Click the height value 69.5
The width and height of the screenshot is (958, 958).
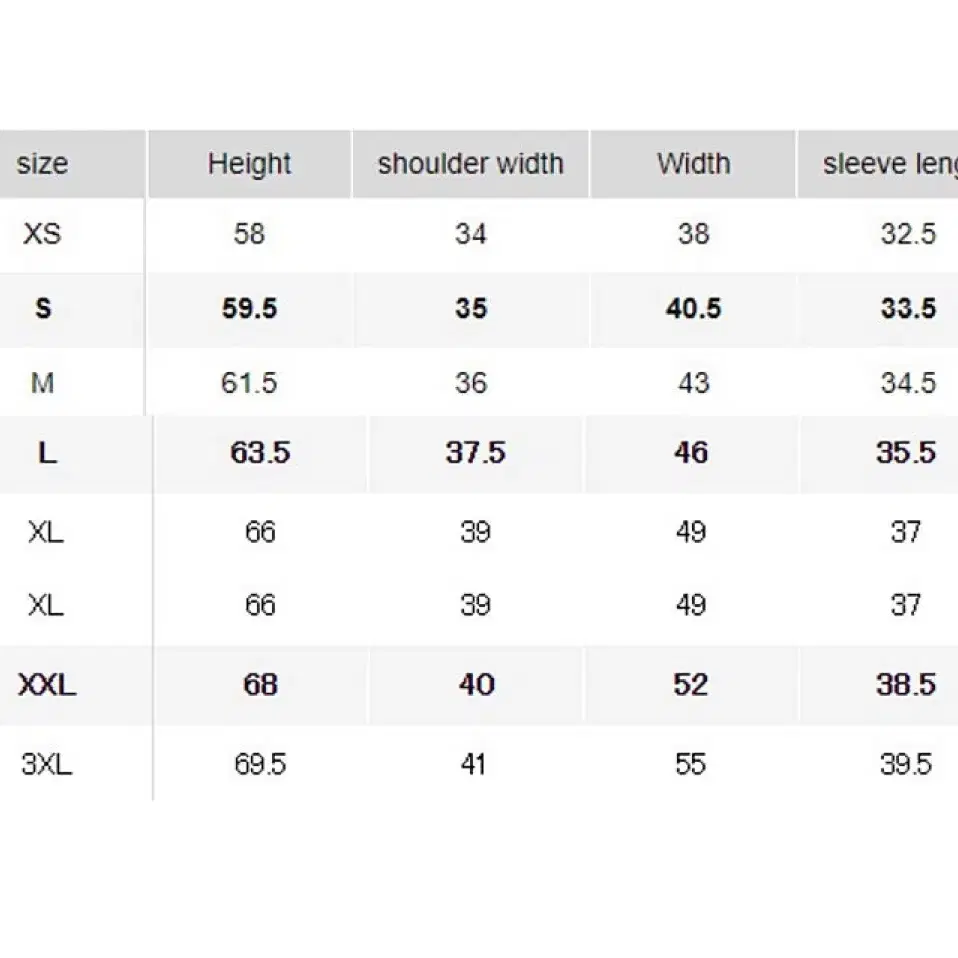tap(260, 764)
